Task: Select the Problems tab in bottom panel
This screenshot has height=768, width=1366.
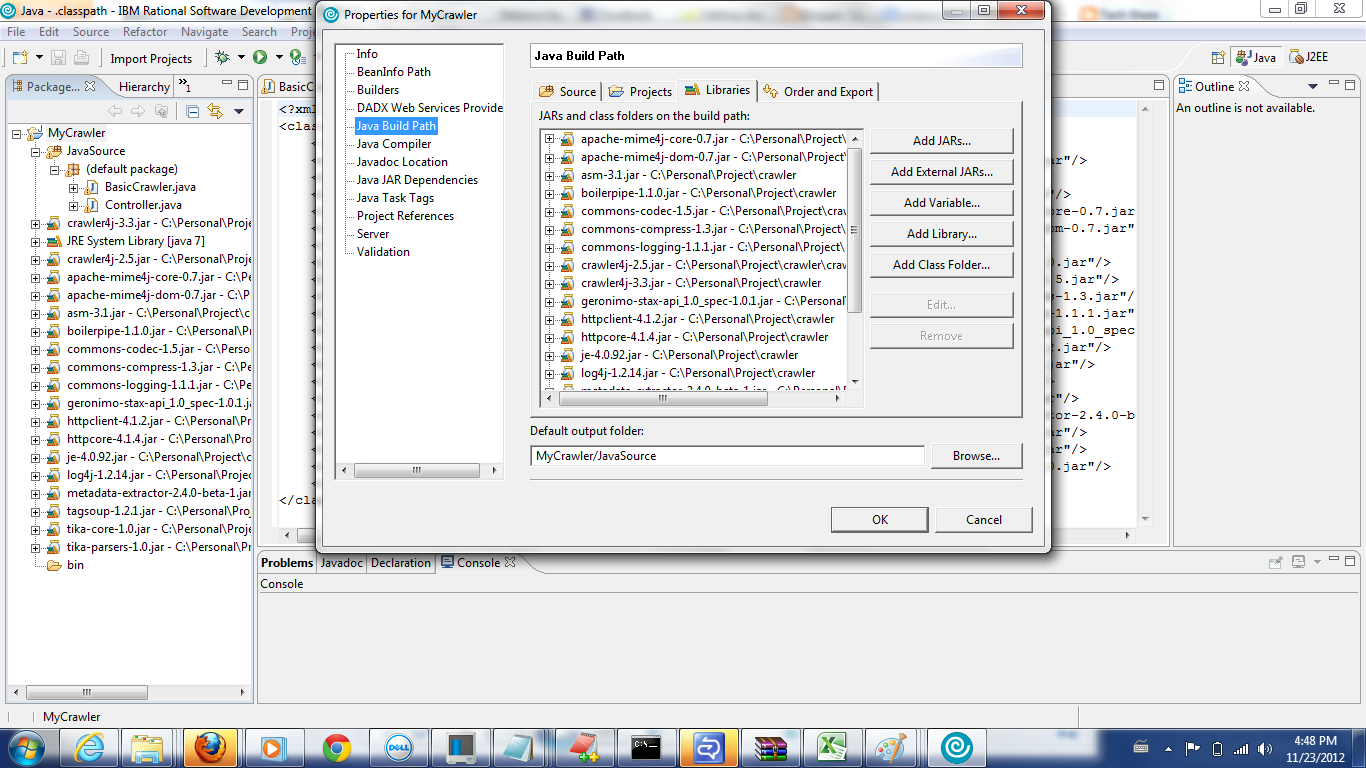Action: (x=287, y=563)
